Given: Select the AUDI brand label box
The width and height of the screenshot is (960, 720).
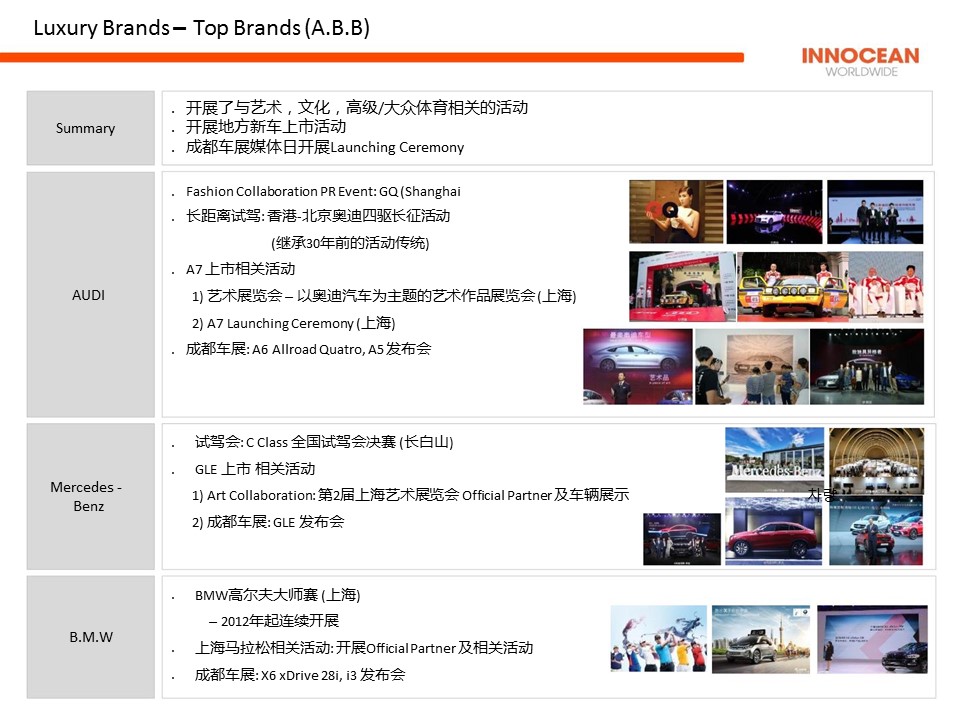Looking at the screenshot, I should (91, 295).
